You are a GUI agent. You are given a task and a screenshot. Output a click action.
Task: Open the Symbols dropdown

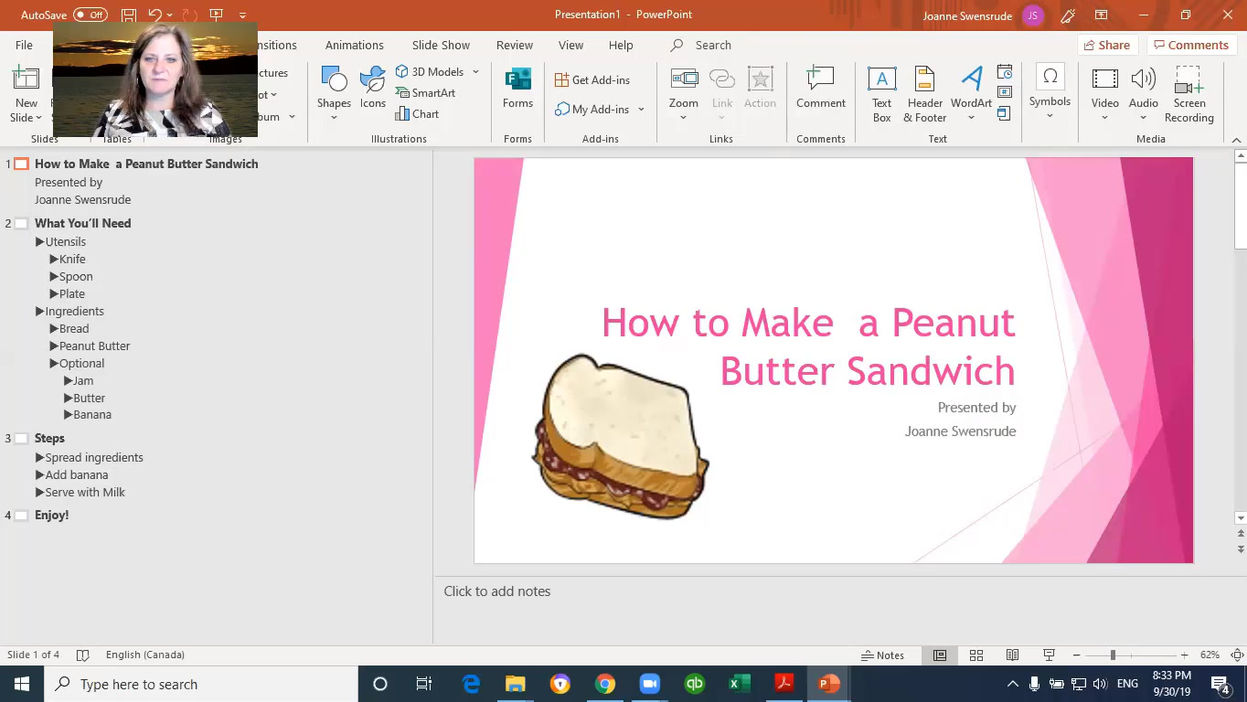(x=1050, y=116)
